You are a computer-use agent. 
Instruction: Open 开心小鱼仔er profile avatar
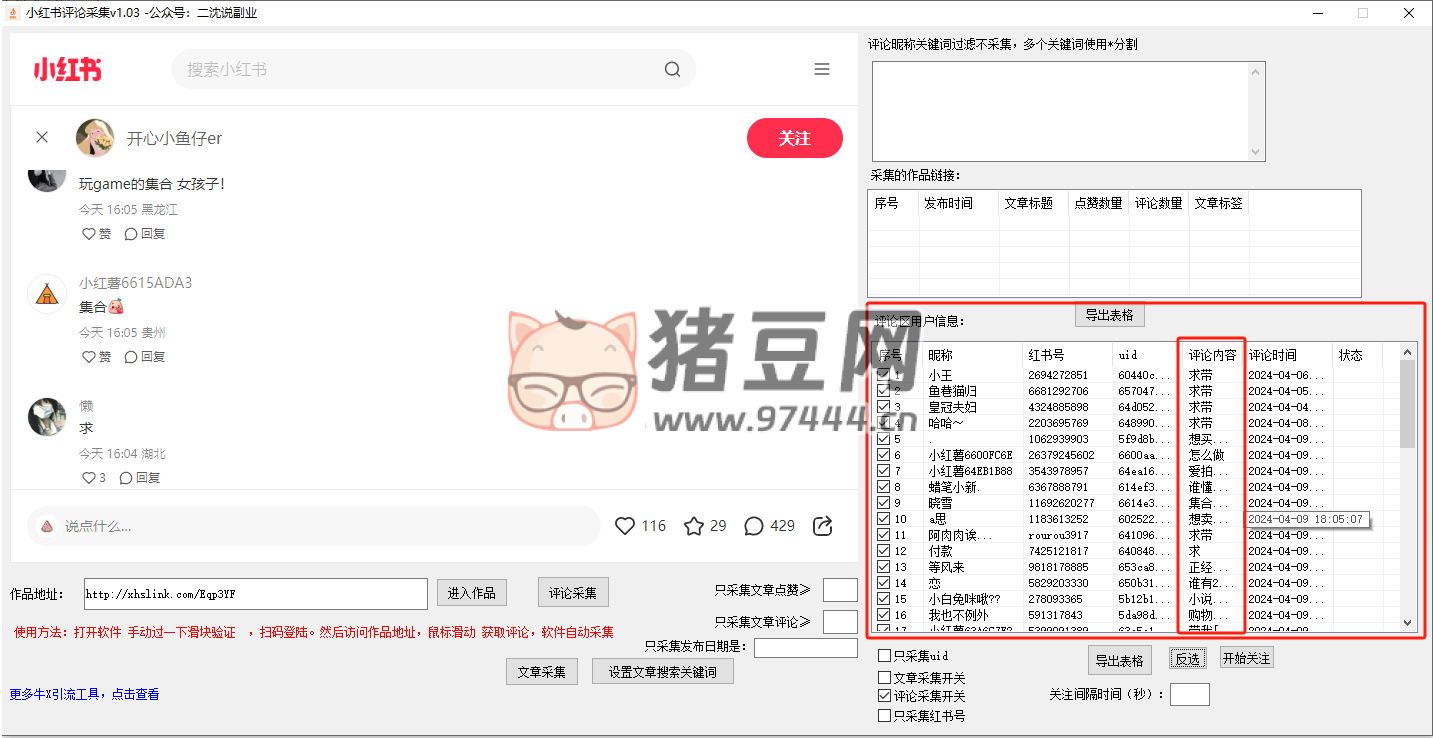pos(95,138)
